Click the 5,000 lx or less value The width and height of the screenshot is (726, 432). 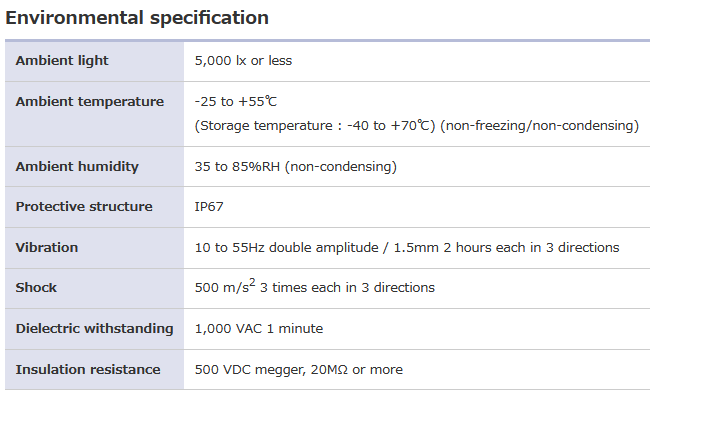point(243,61)
